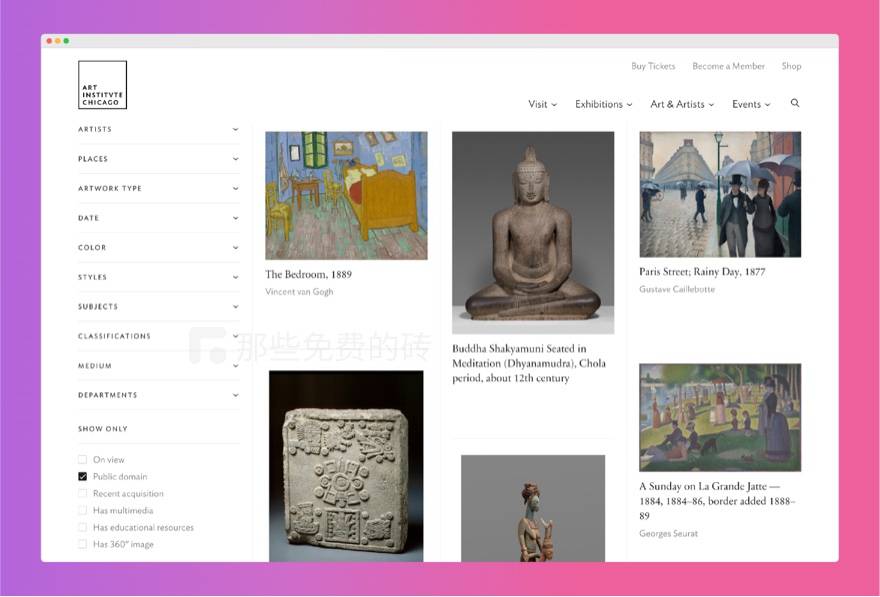Open the search magnifier icon

coord(795,103)
